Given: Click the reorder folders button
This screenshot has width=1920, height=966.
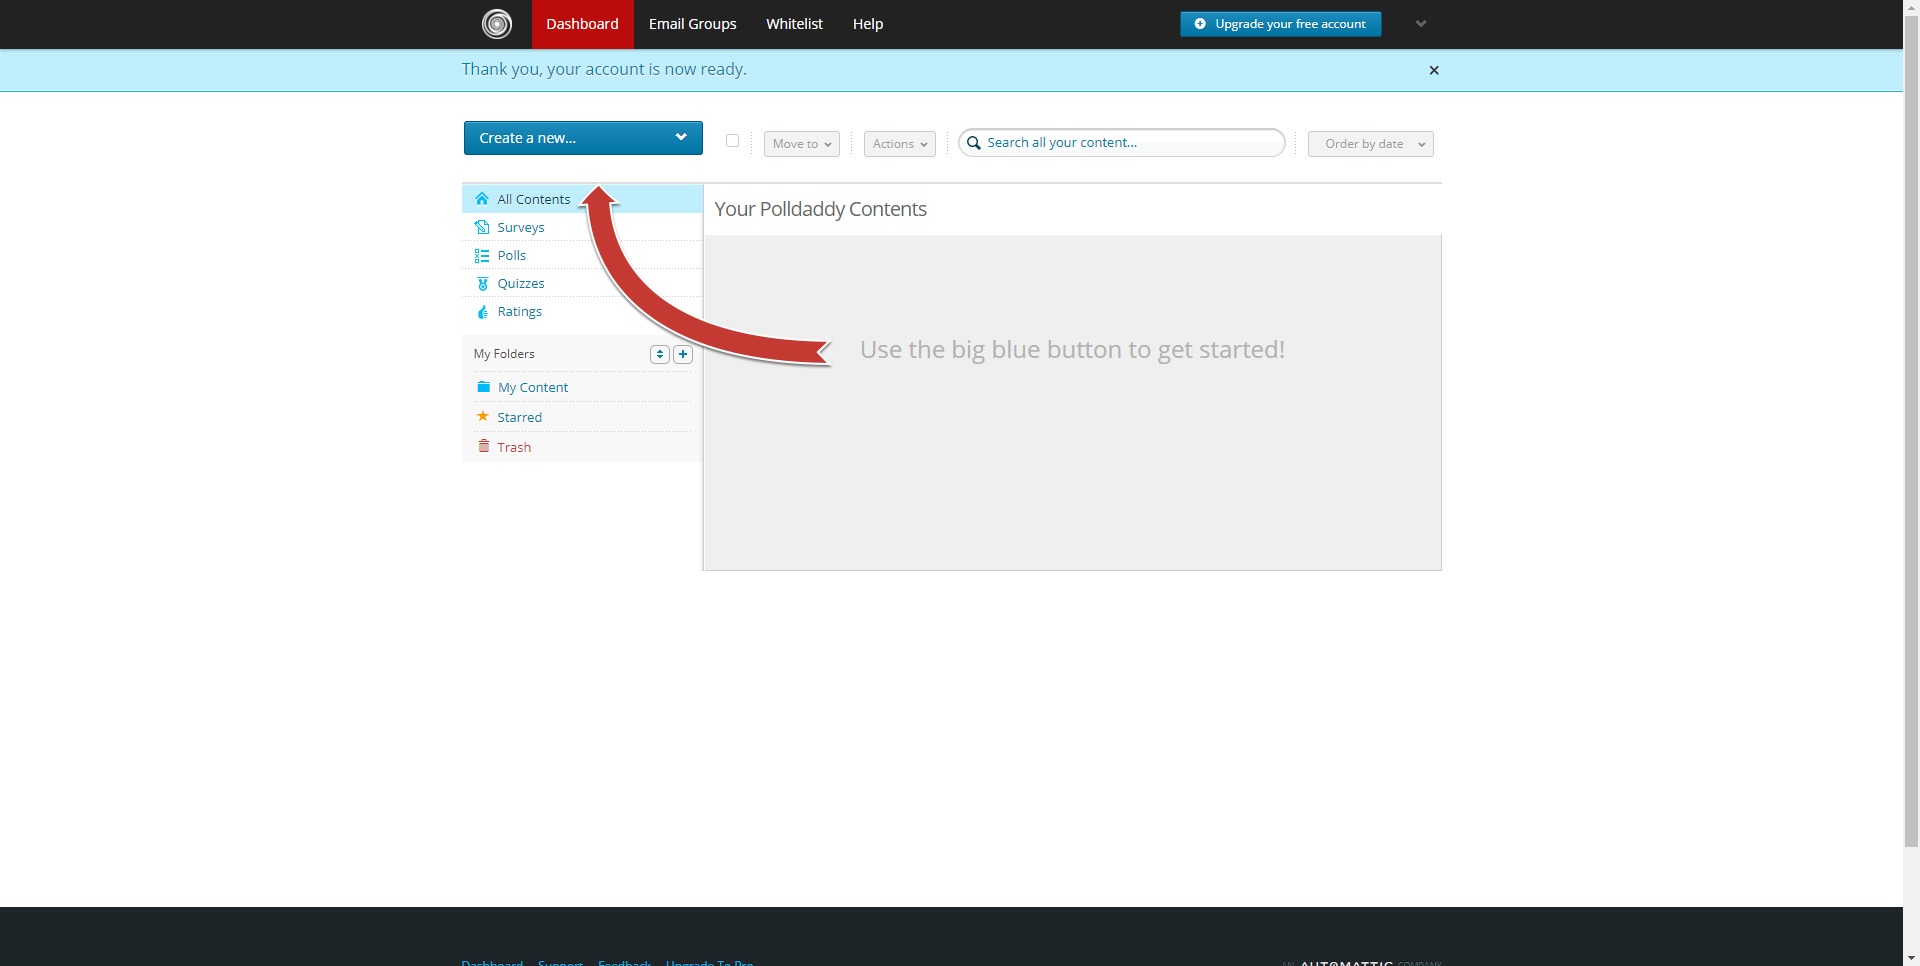Looking at the screenshot, I should pos(660,354).
